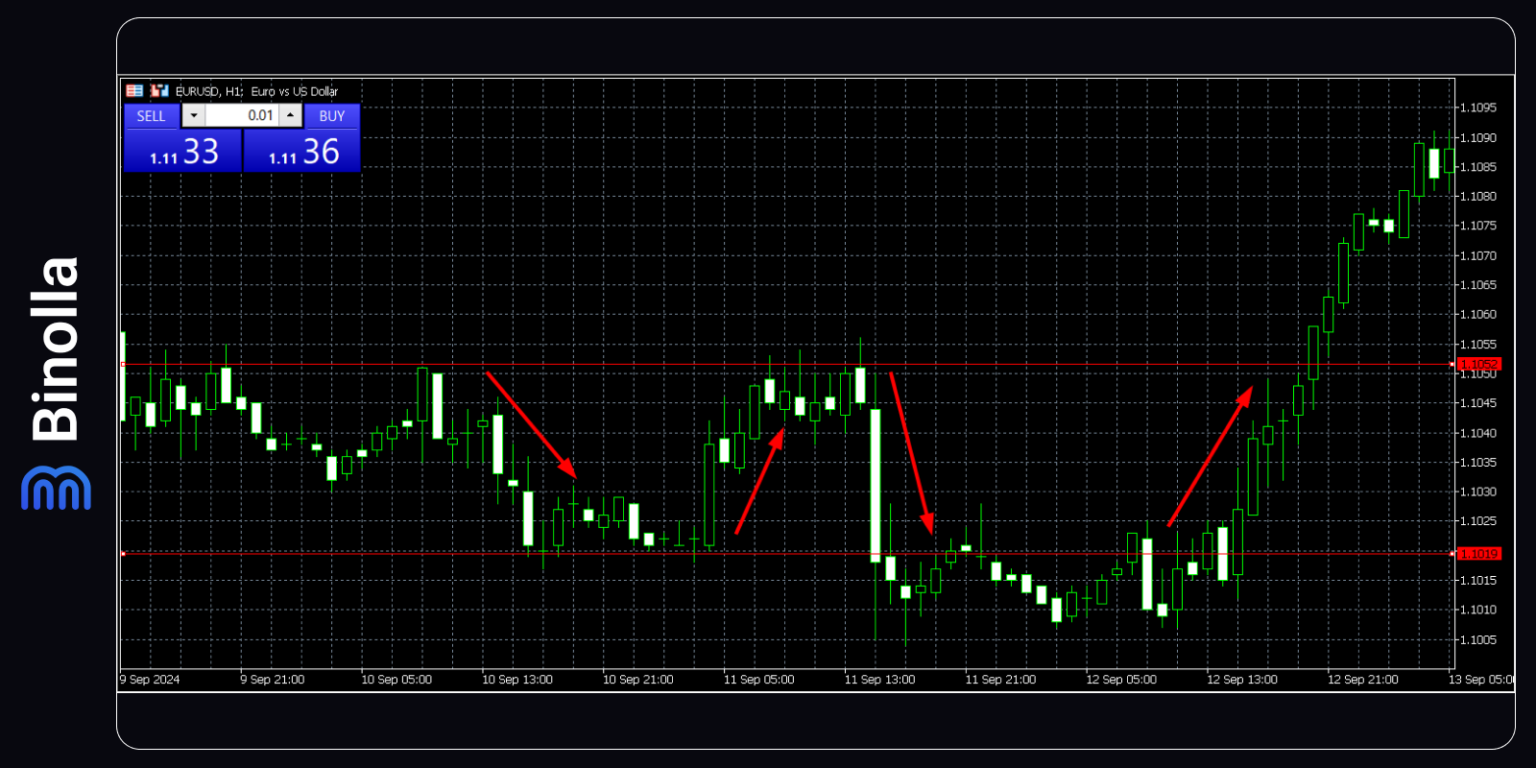
Task: Click the buy quote panel showing 1.1136
Action: click(301, 150)
